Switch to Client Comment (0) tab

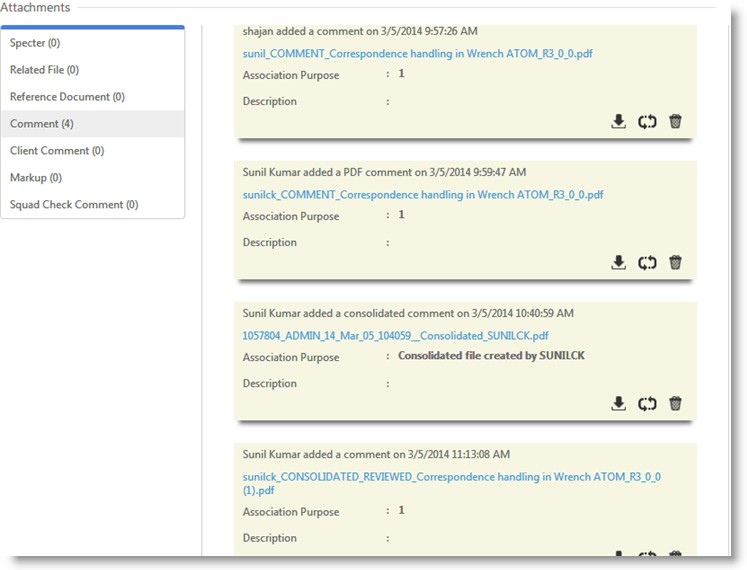(x=92, y=151)
